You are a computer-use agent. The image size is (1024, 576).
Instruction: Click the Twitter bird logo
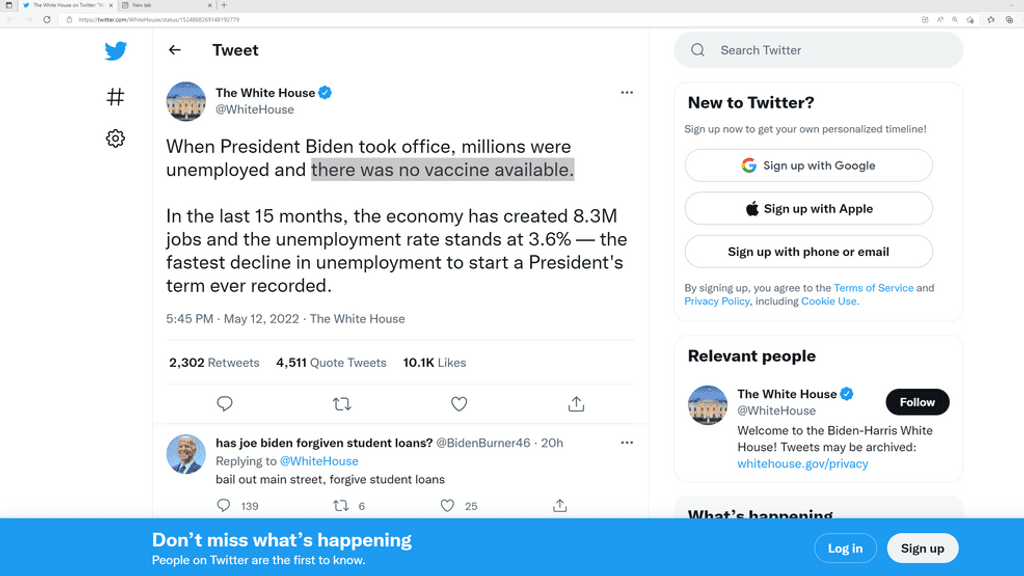116,51
